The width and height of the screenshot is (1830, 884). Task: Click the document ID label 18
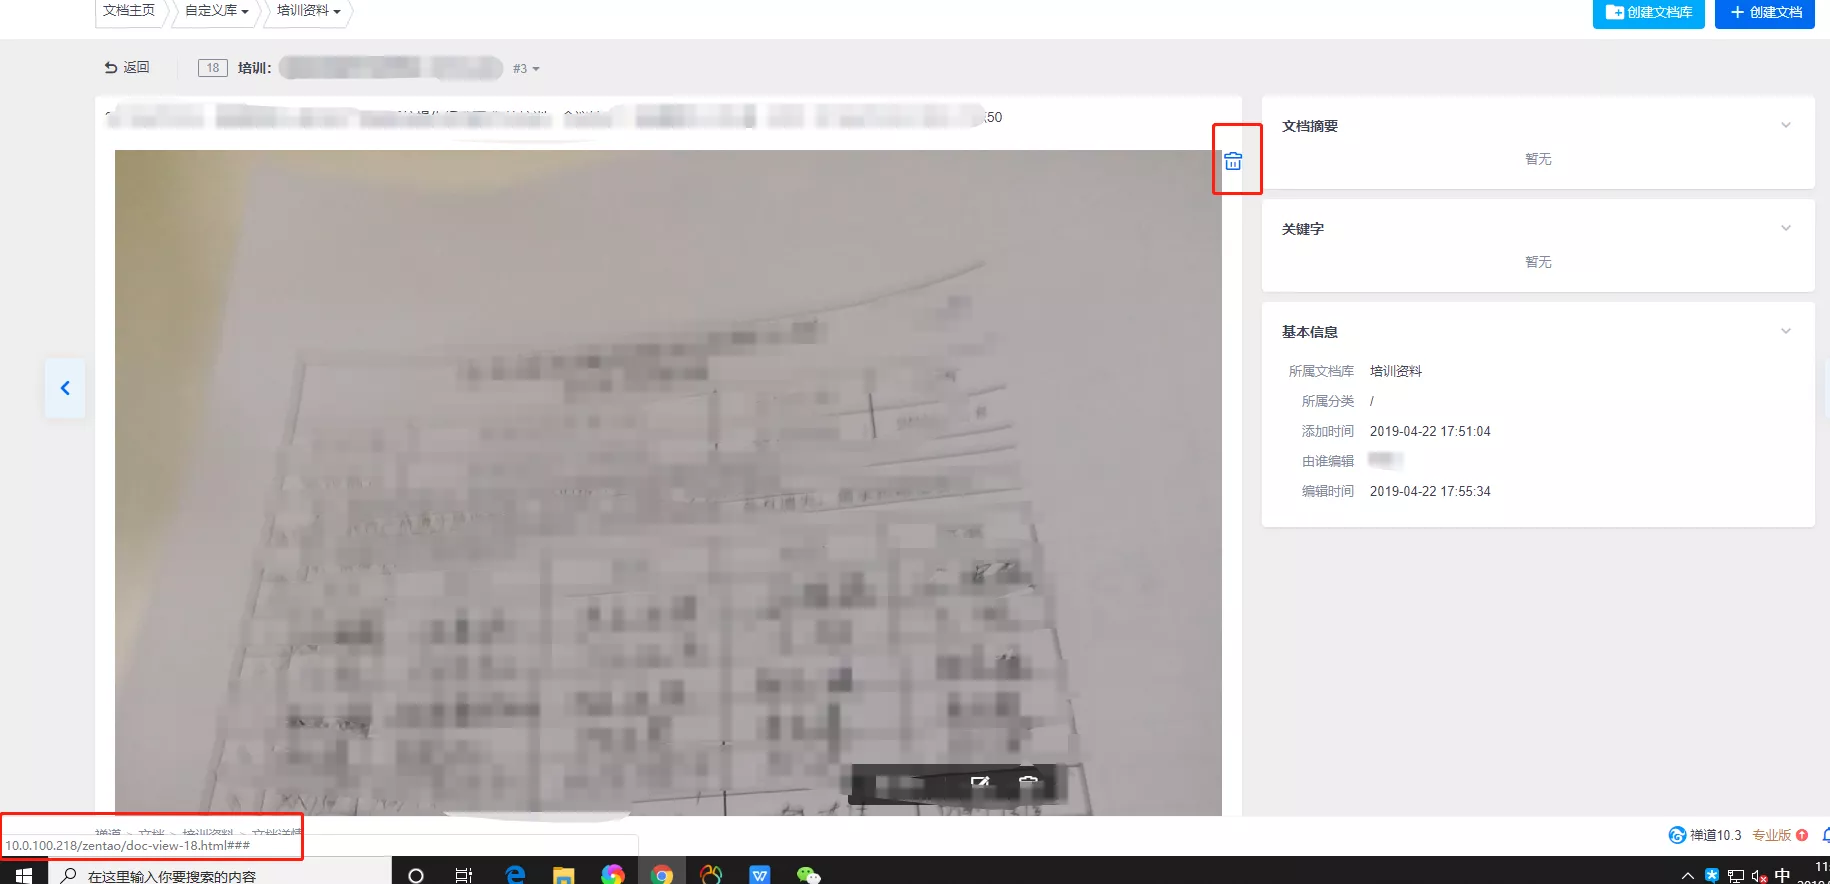(212, 68)
